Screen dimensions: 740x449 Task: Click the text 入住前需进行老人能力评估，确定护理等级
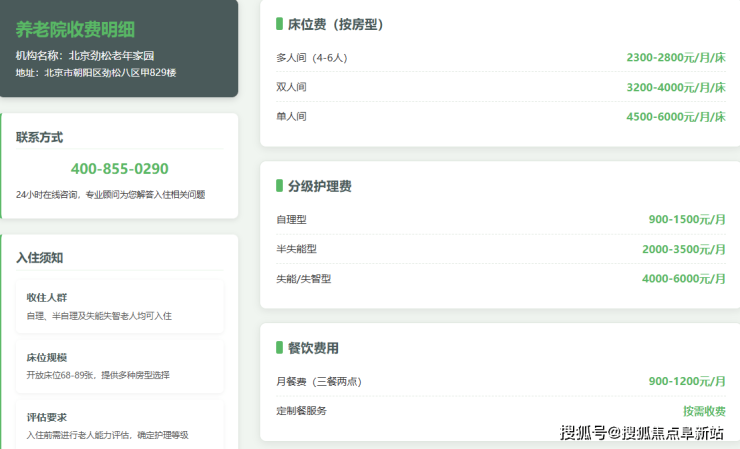[x=107, y=435]
